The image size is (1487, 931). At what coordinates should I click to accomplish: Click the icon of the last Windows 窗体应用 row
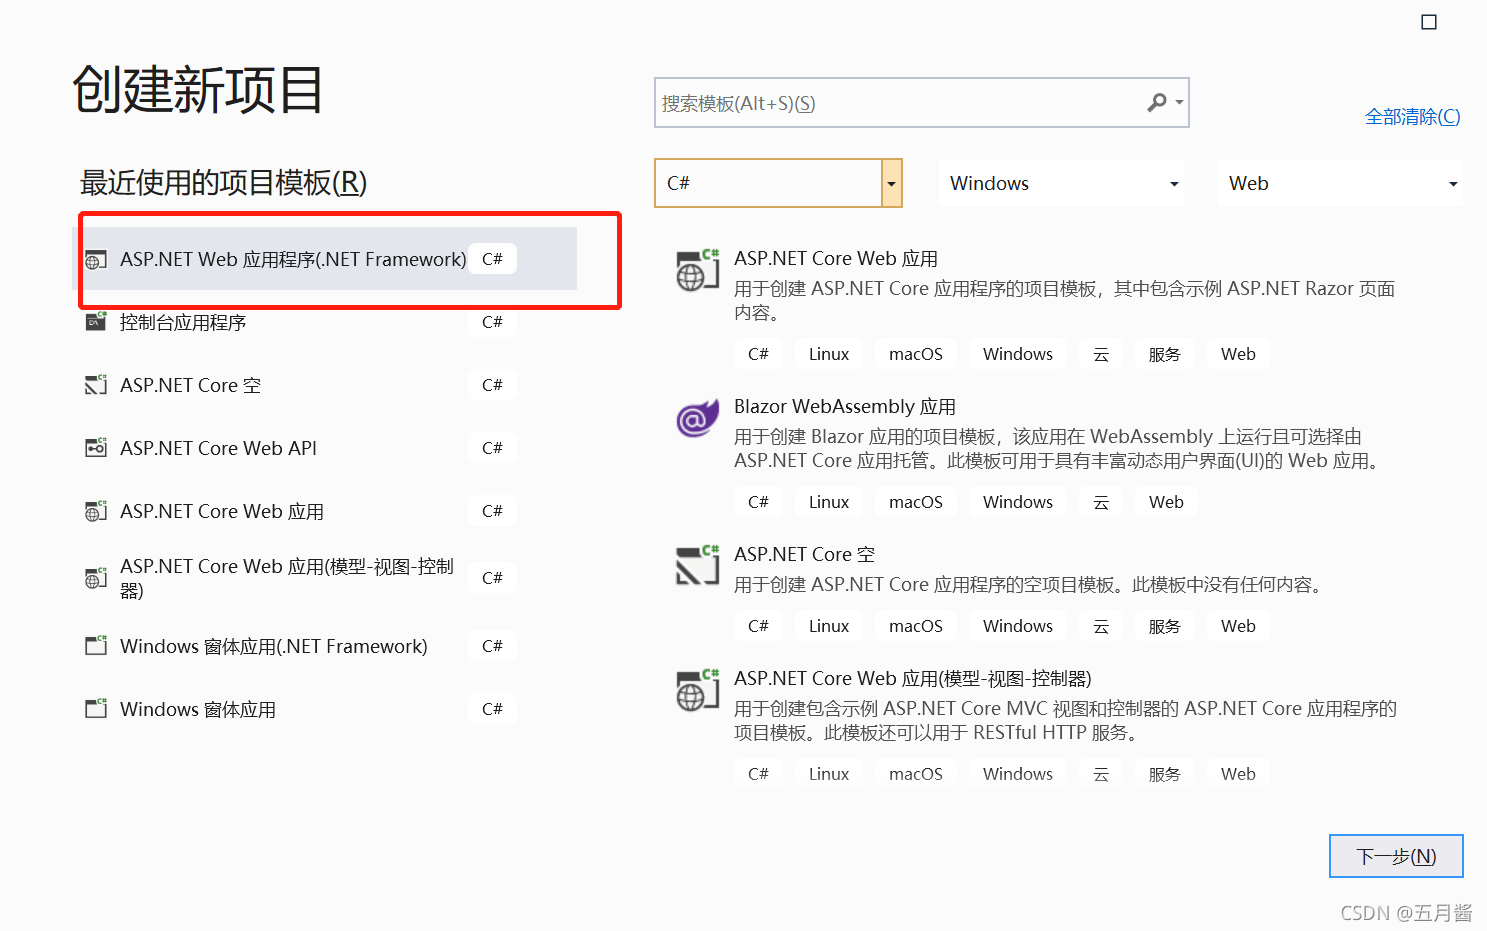click(96, 709)
